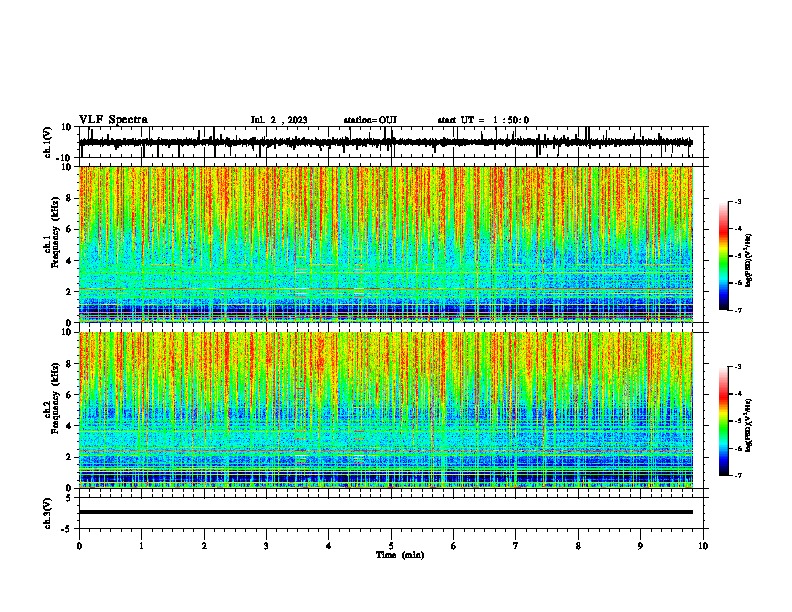
Task: Click the ch.2 spectrogram panel
Action: [x=386, y=410]
